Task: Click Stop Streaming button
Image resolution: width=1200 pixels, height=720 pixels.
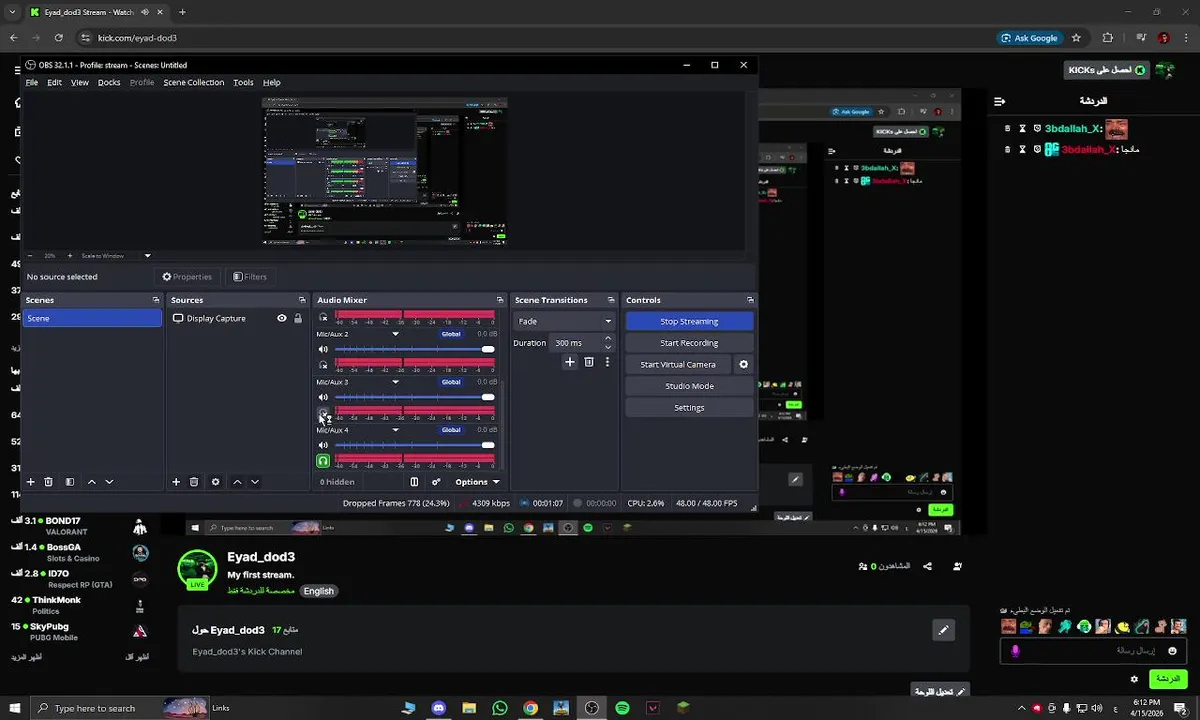Action: 689,321
